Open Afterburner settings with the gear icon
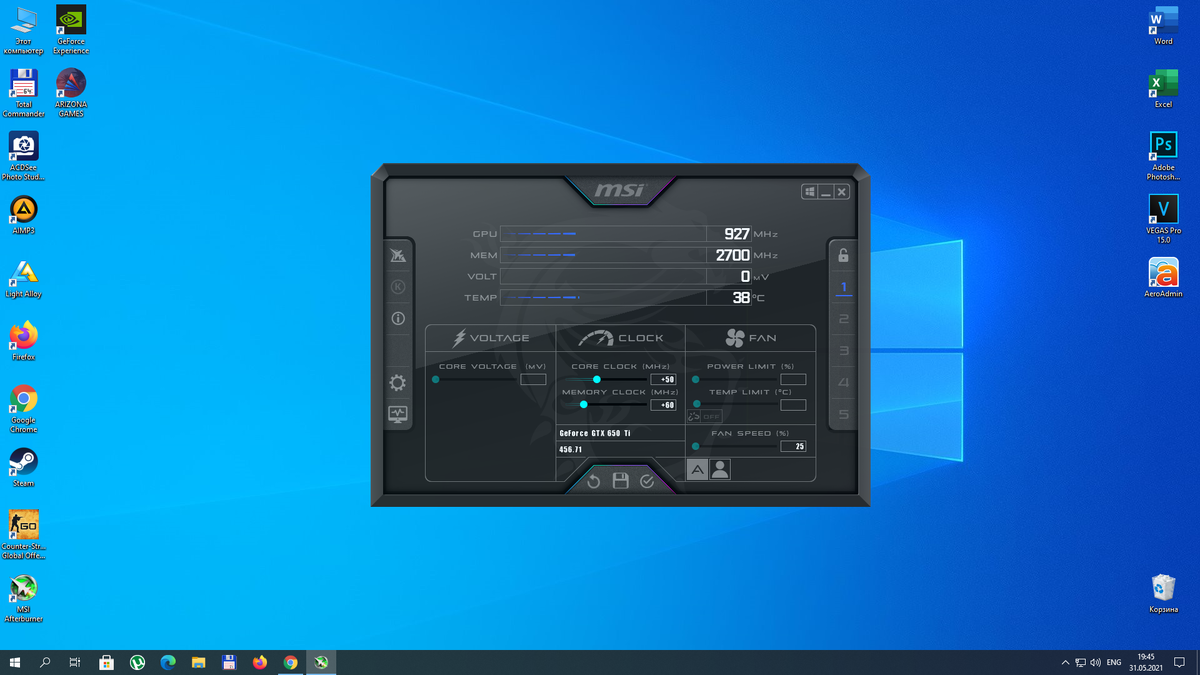This screenshot has height=675, width=1200. tap(398, 382)
